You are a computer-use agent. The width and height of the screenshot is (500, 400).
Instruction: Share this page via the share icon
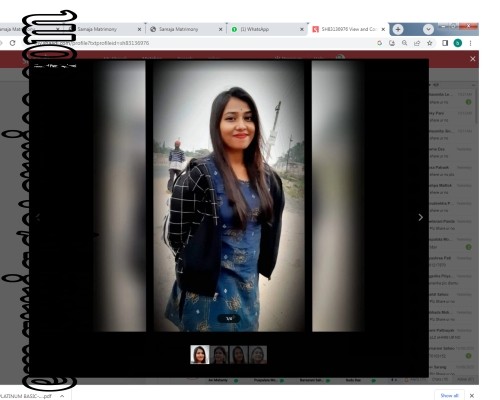(x=417, y=43)
